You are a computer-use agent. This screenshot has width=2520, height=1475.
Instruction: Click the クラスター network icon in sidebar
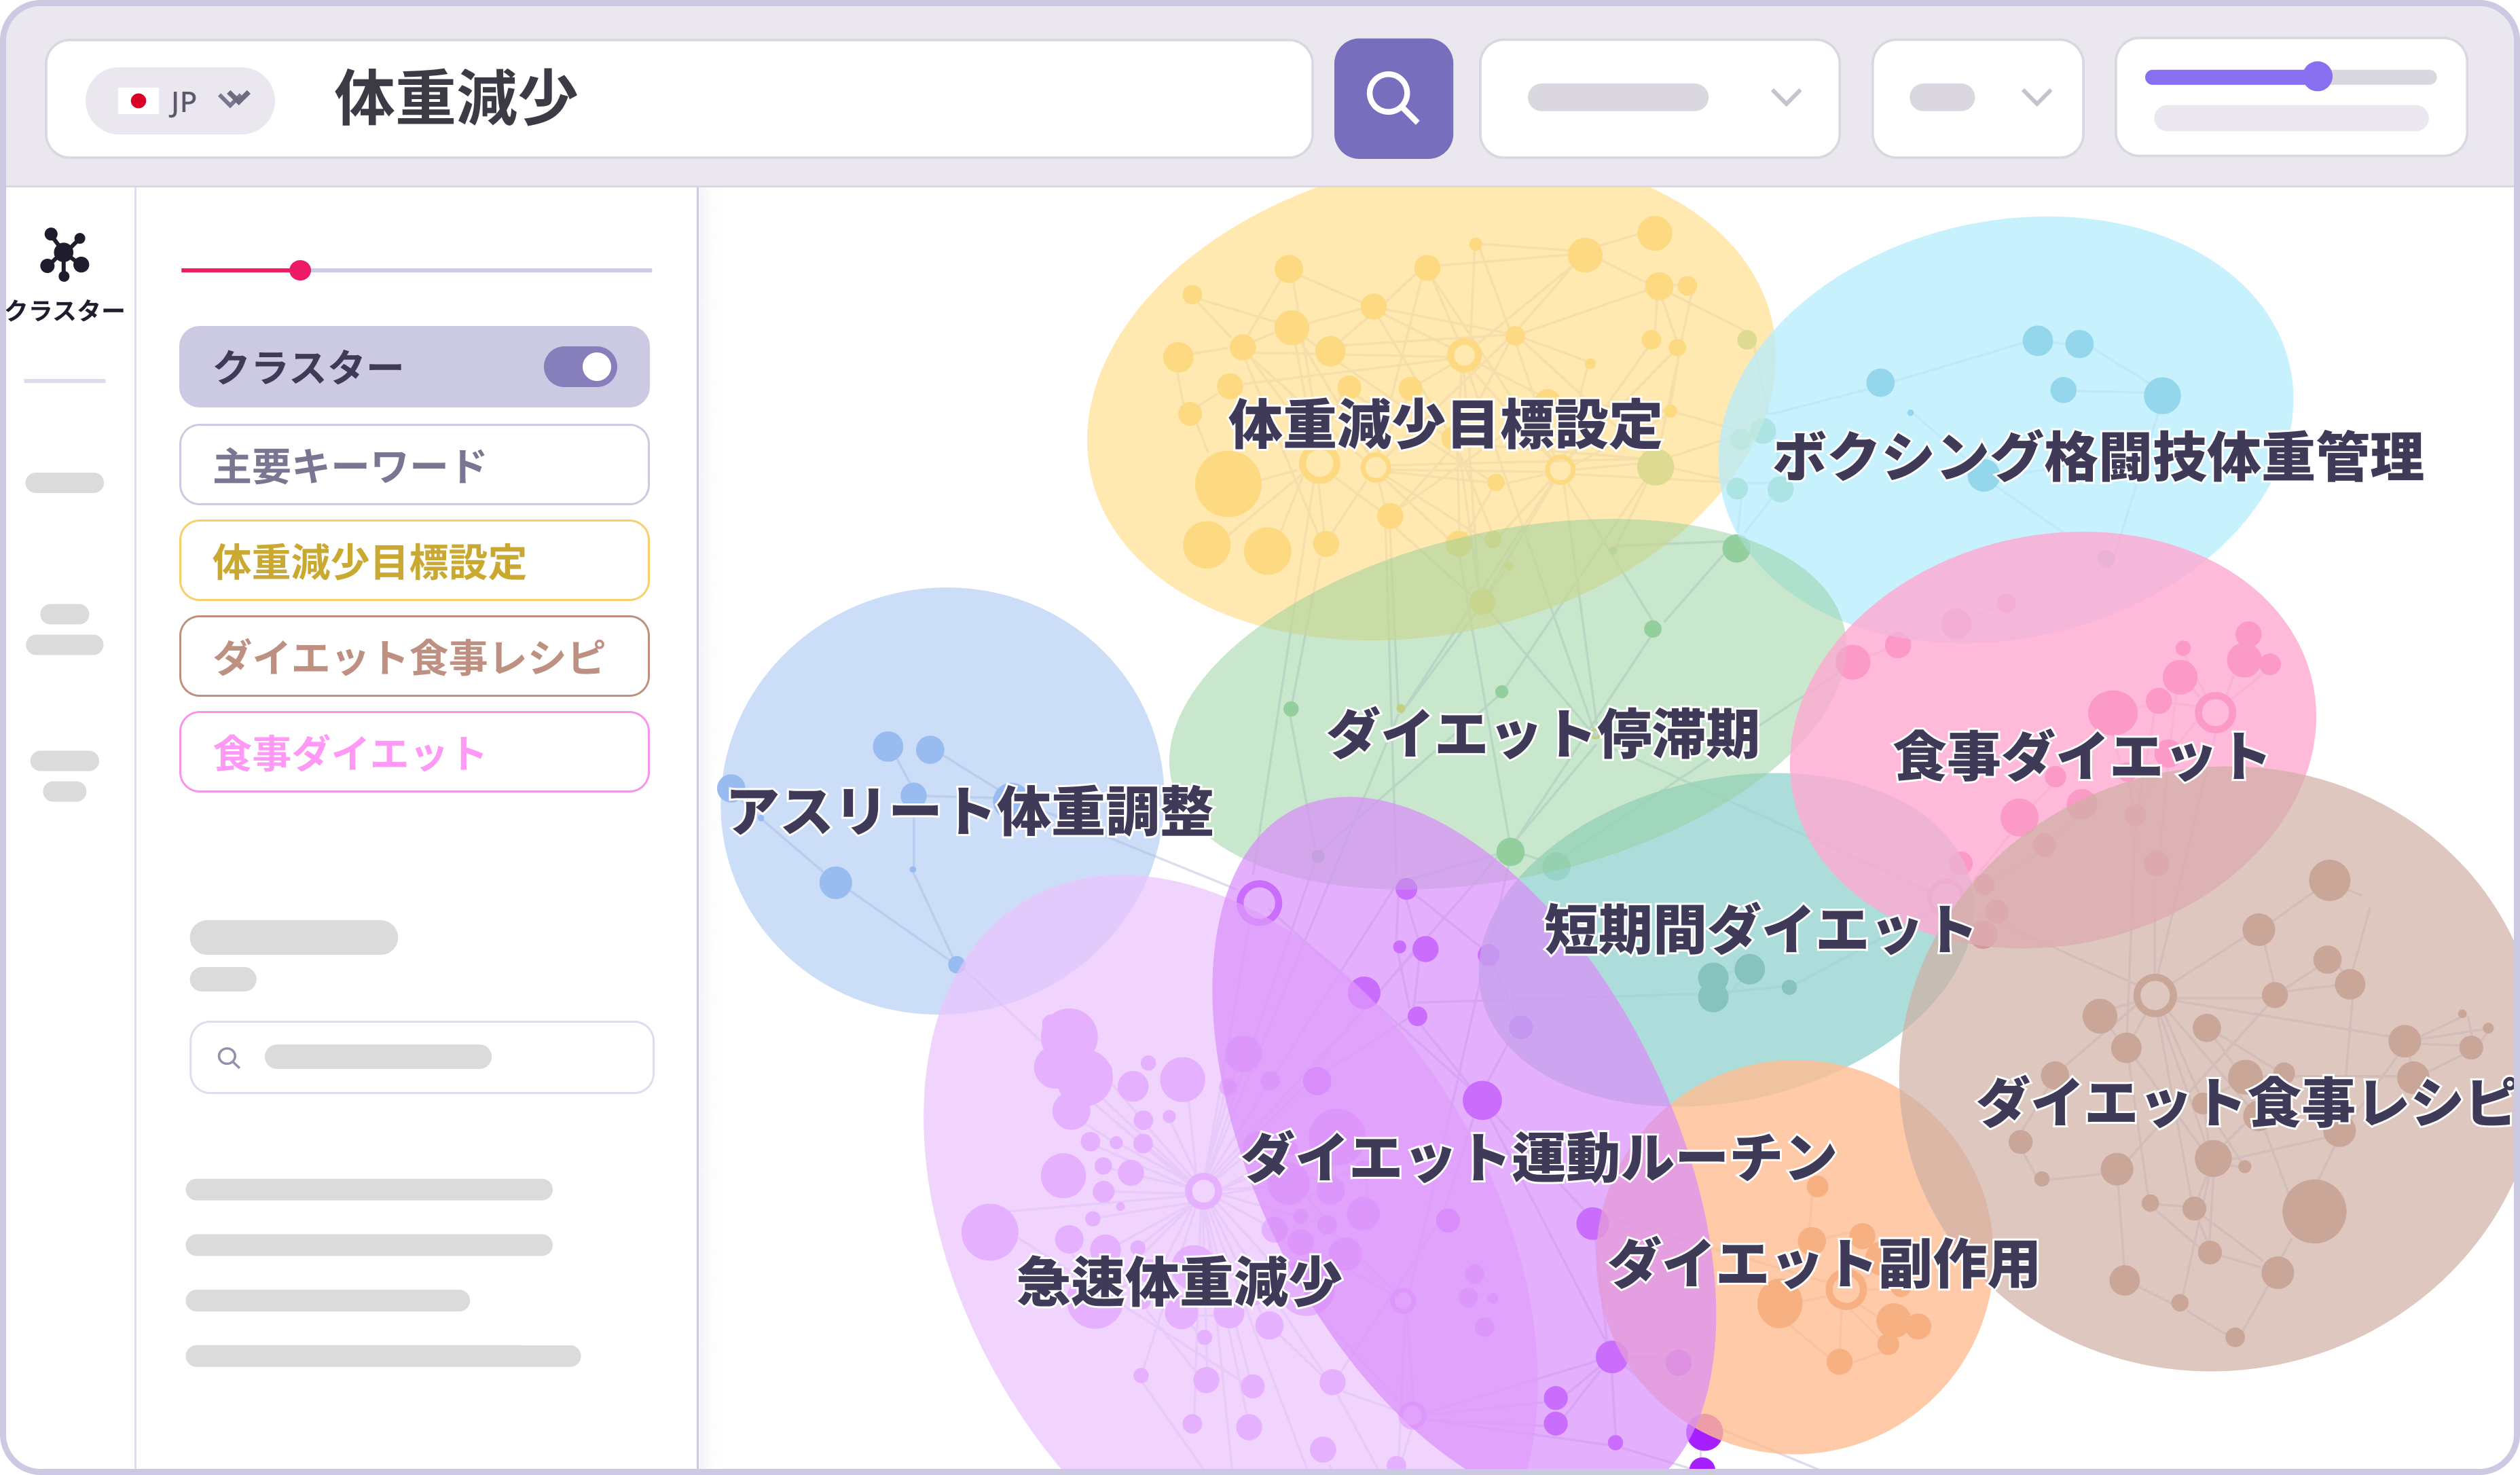64,254
